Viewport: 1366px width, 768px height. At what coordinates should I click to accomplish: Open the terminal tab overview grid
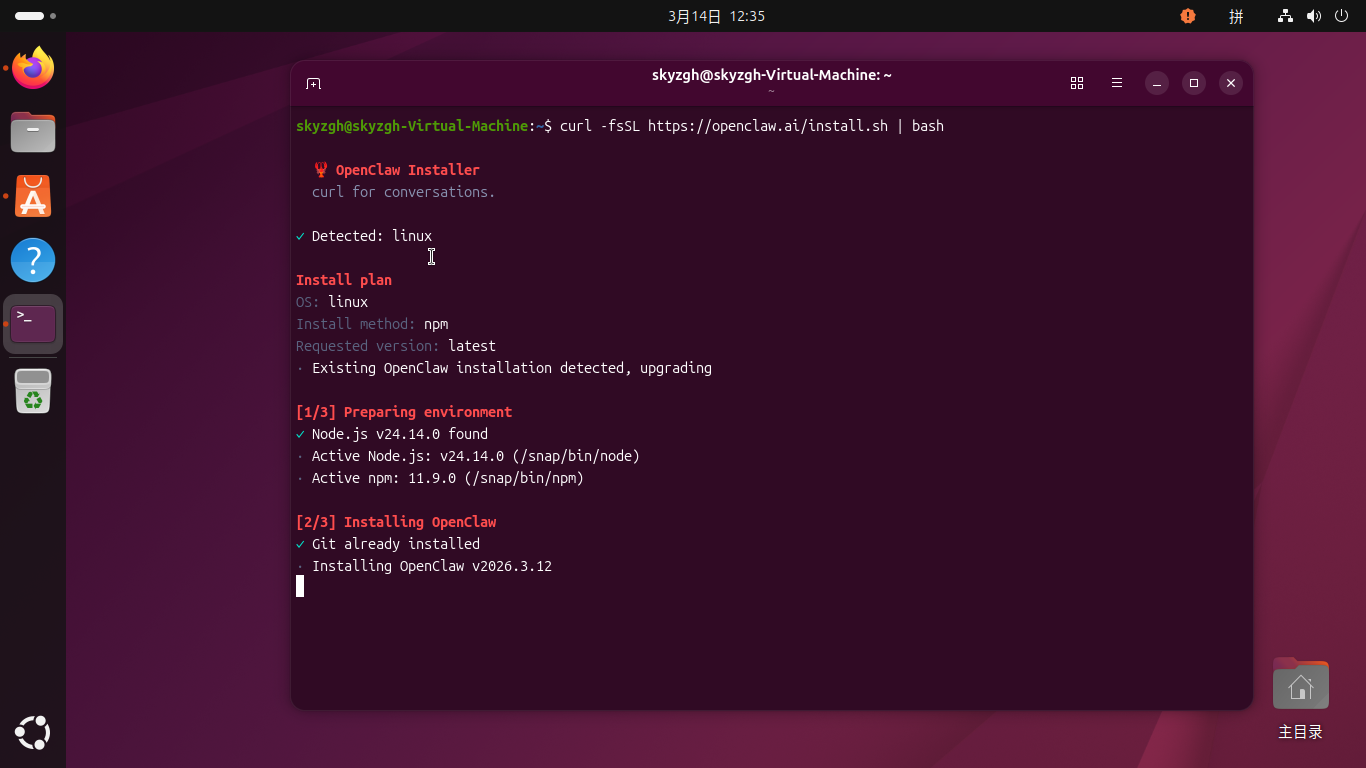1077,83
